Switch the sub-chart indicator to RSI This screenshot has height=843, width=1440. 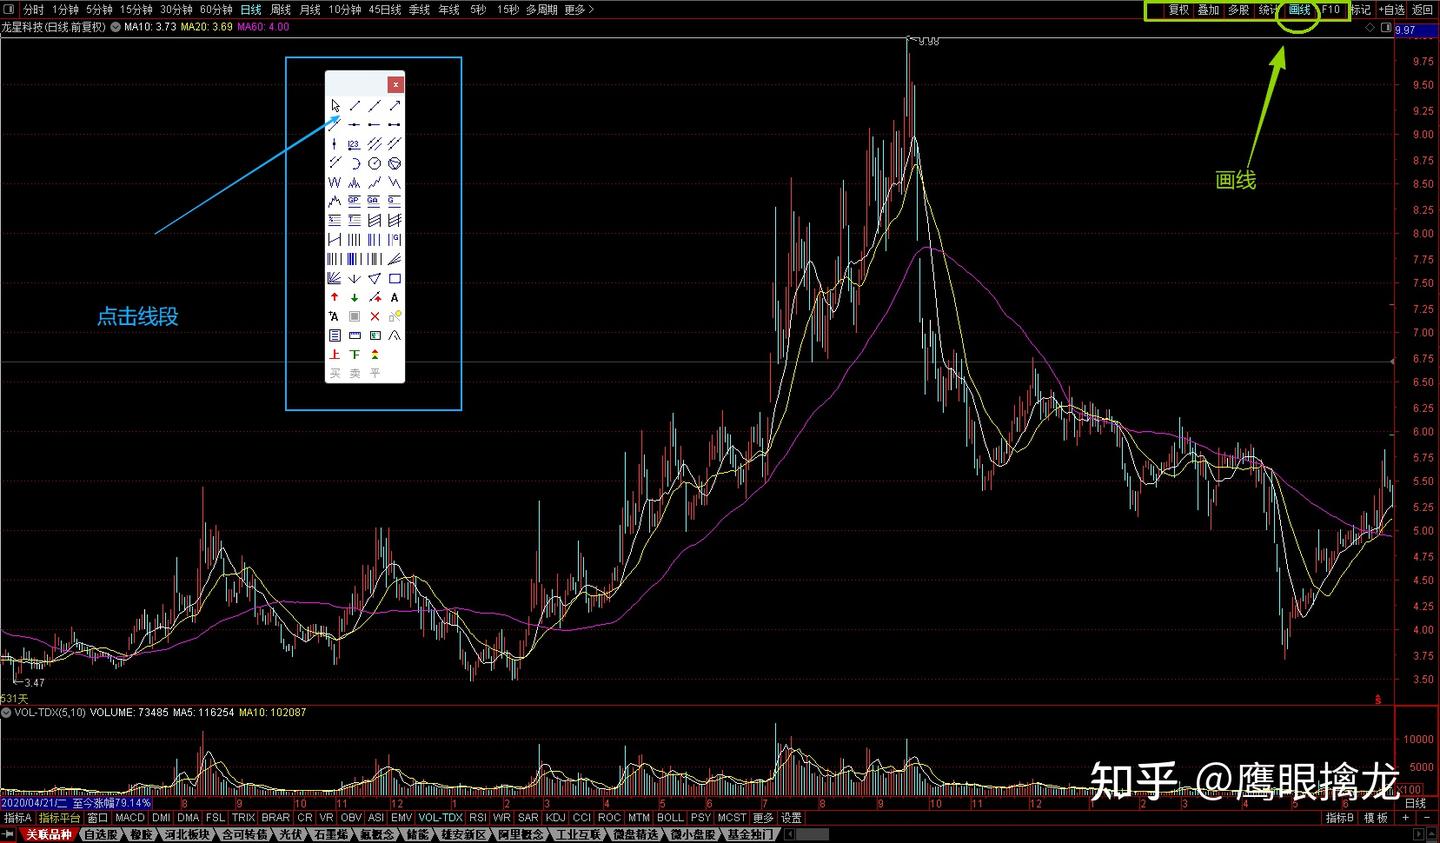[x=478, y=818]
